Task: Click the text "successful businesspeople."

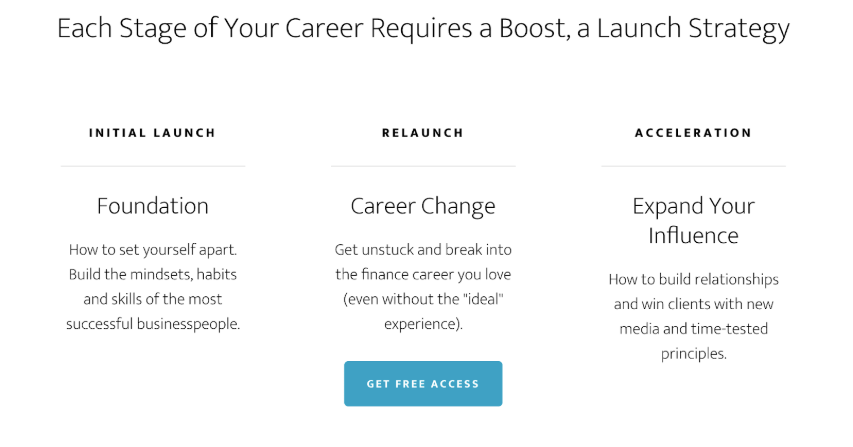Action: click(x=153, y=324)
